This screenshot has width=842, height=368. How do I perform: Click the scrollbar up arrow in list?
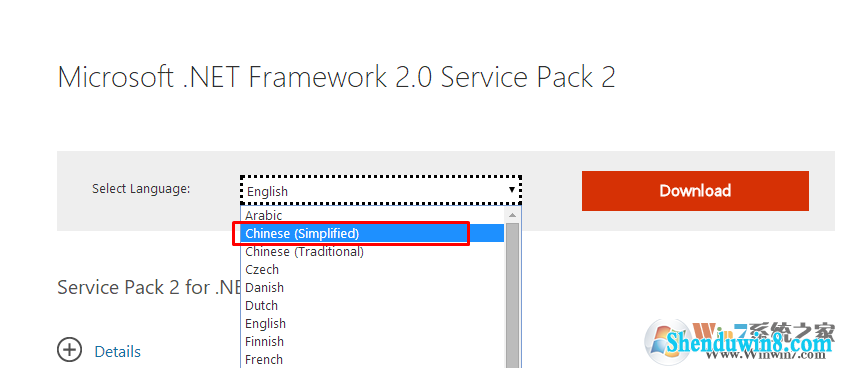512,215
